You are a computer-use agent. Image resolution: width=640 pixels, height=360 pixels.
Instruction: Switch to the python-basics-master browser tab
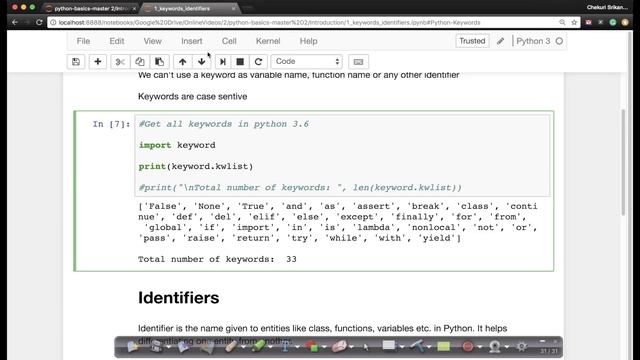point(91,8)
